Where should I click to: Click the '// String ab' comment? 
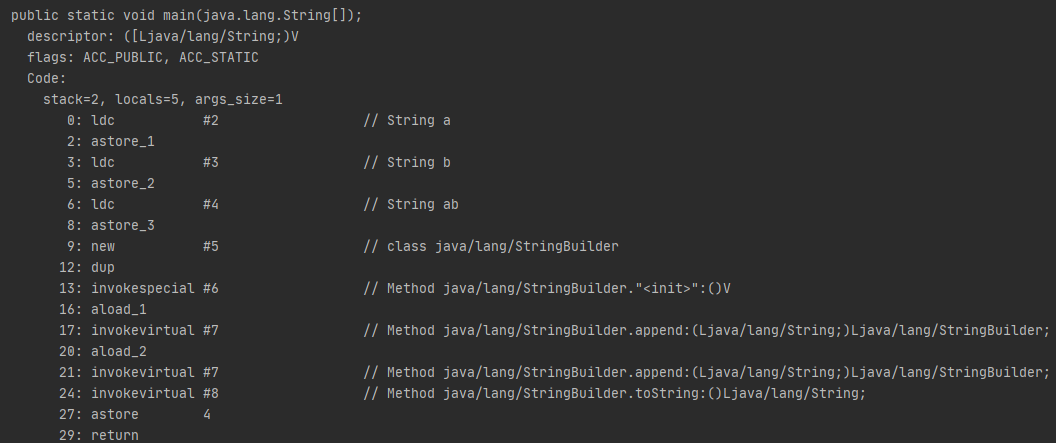[410, 204]
